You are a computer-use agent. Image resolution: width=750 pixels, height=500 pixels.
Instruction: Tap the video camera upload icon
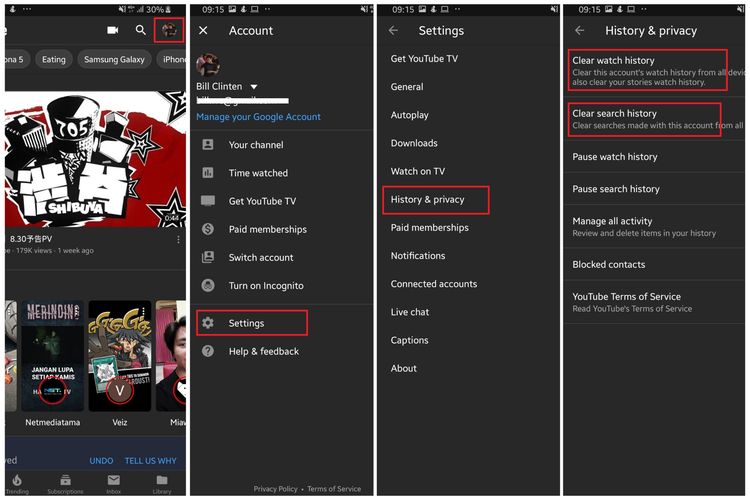[113, 30]
